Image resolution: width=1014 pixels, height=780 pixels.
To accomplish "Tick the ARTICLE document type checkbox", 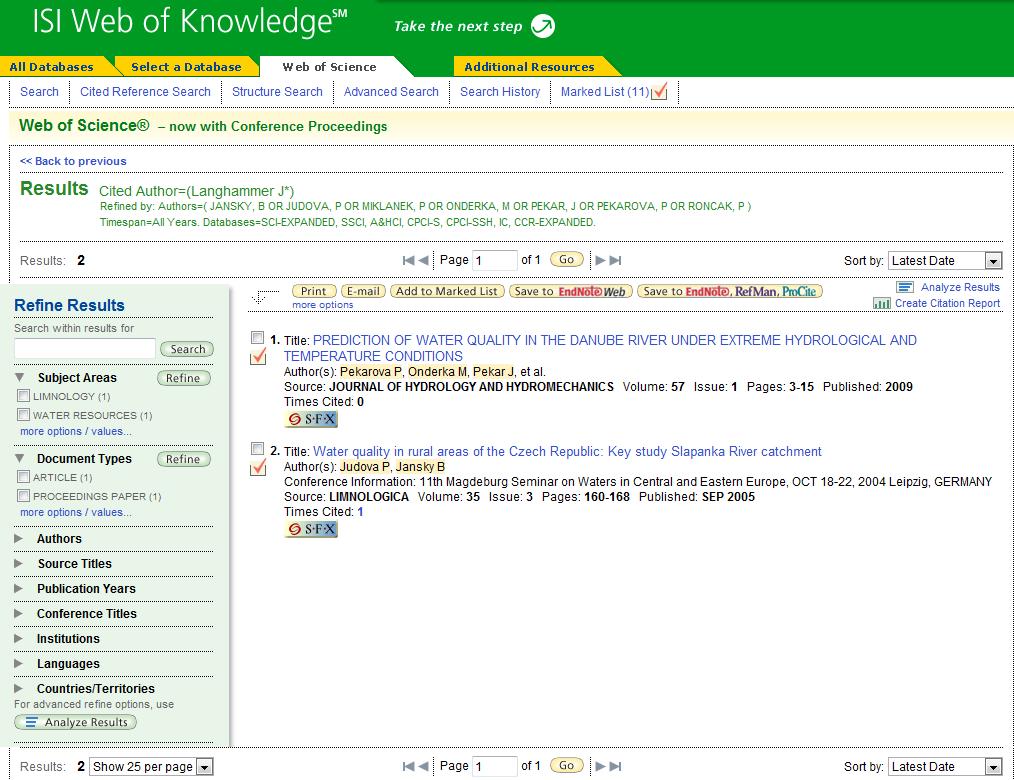I will click(24, 477).
